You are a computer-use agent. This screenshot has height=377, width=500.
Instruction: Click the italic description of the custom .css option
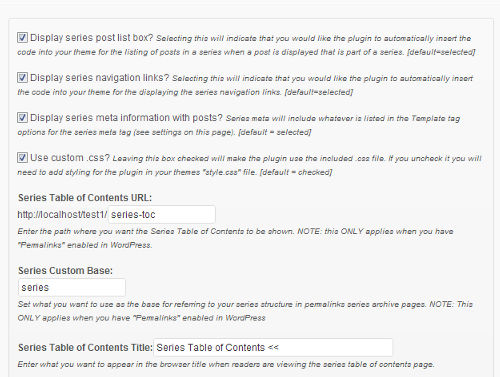point(249,165)
